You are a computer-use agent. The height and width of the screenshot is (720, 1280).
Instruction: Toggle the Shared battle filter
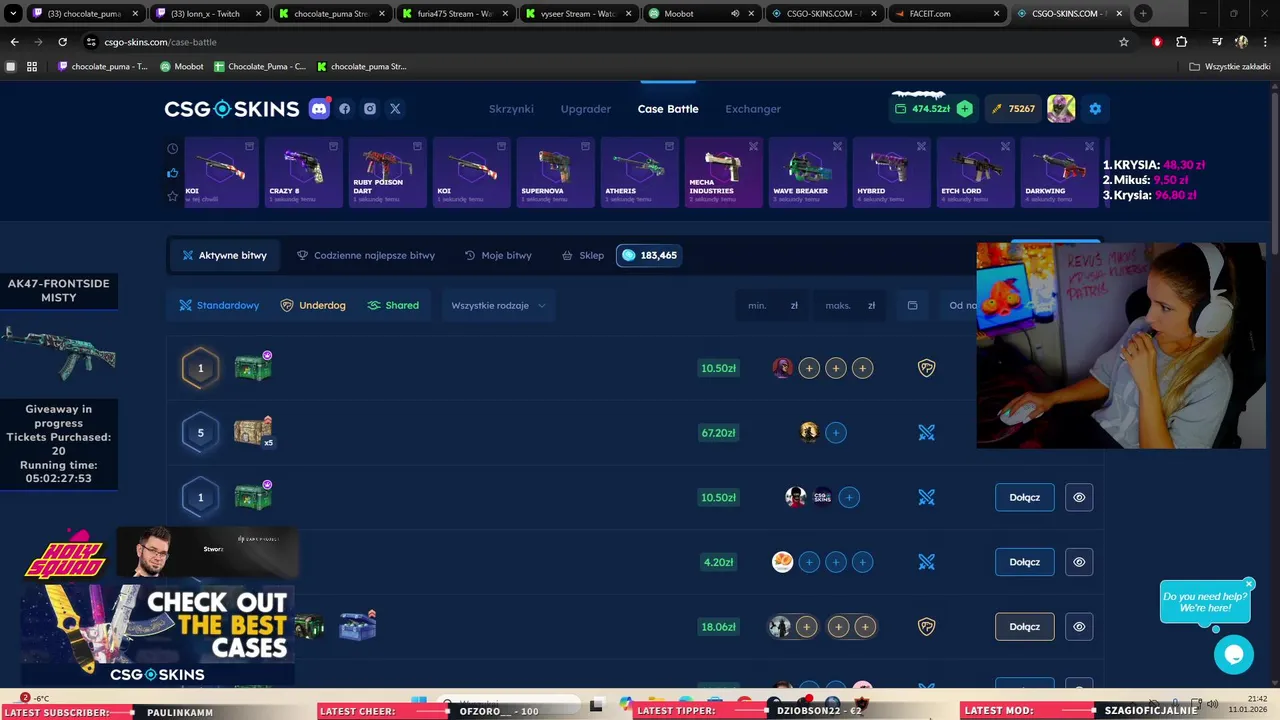click(393, 306)
